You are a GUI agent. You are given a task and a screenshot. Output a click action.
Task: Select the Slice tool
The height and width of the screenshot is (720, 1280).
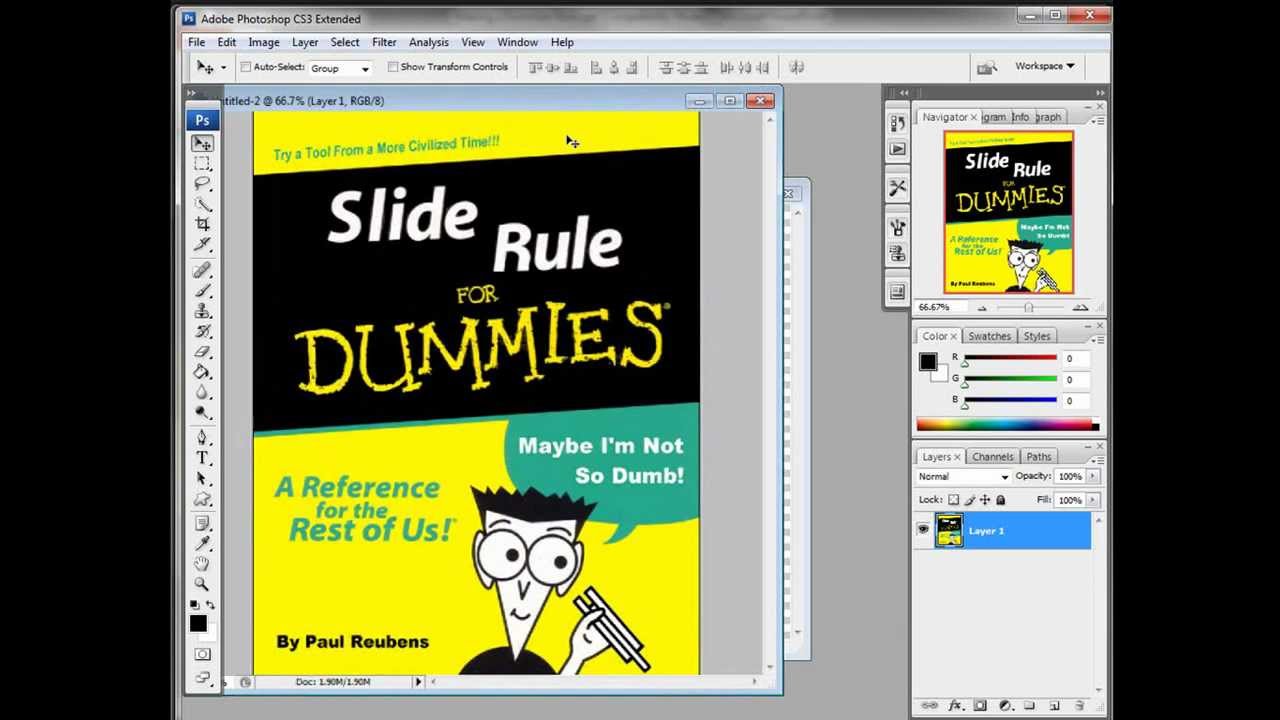(202, 244)
